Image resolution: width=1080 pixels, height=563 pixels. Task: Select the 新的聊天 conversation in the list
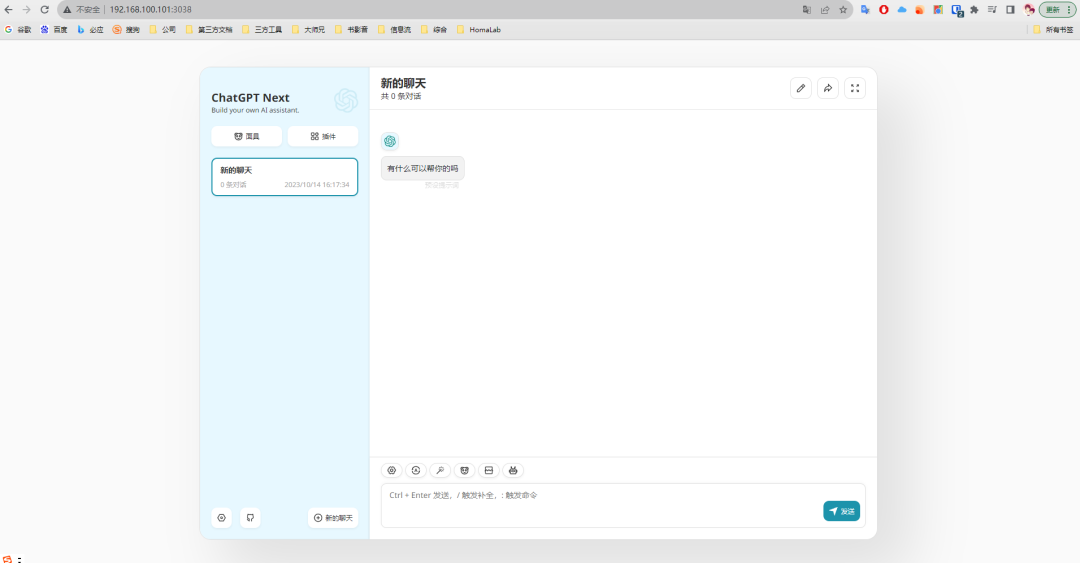tap(284, 176)
